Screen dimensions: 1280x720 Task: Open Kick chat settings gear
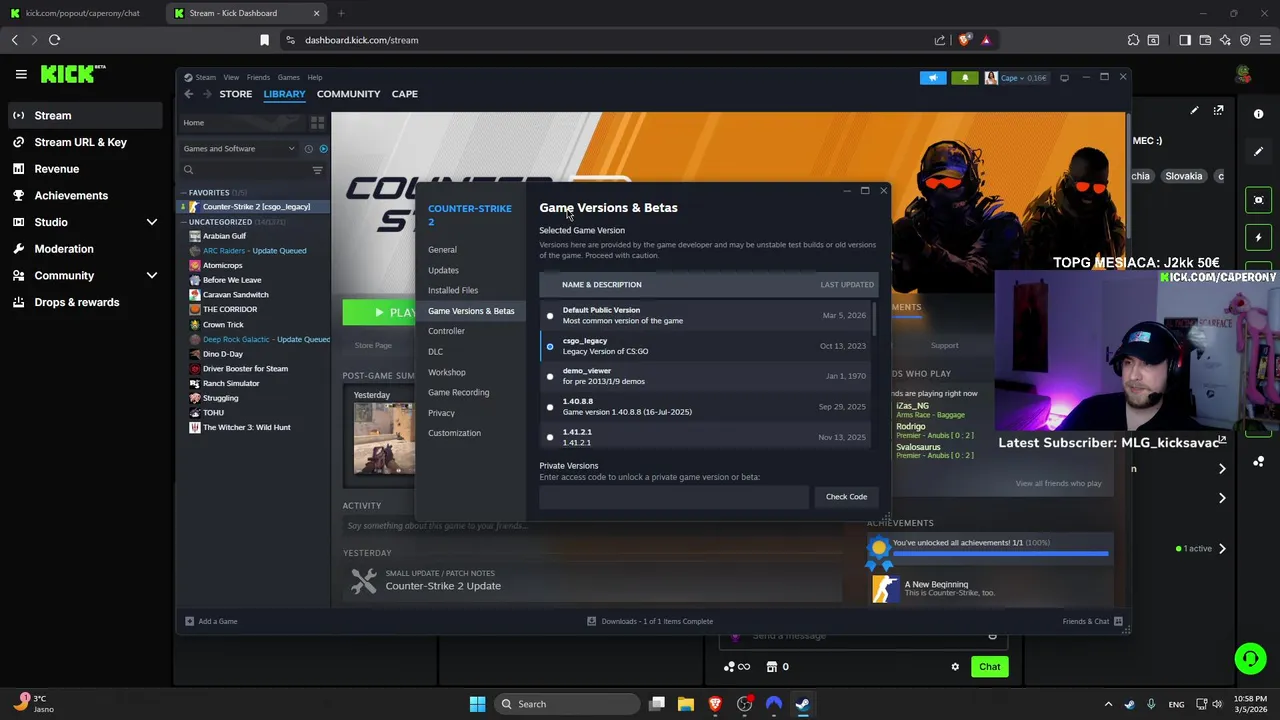955,667
